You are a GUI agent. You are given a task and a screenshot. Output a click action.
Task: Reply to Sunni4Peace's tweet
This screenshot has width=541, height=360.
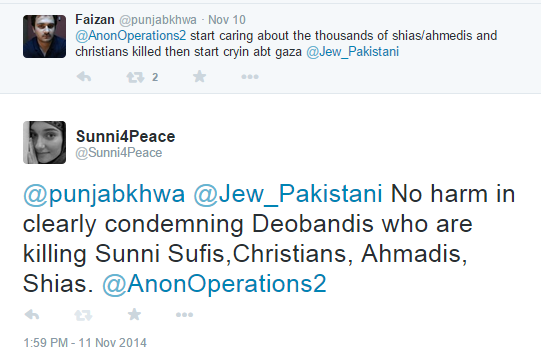[x=32, y=314]
